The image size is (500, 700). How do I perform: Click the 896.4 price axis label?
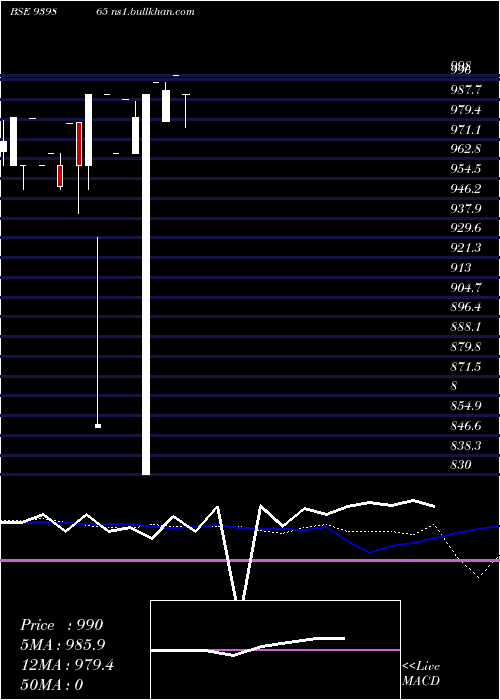point(466,307)
